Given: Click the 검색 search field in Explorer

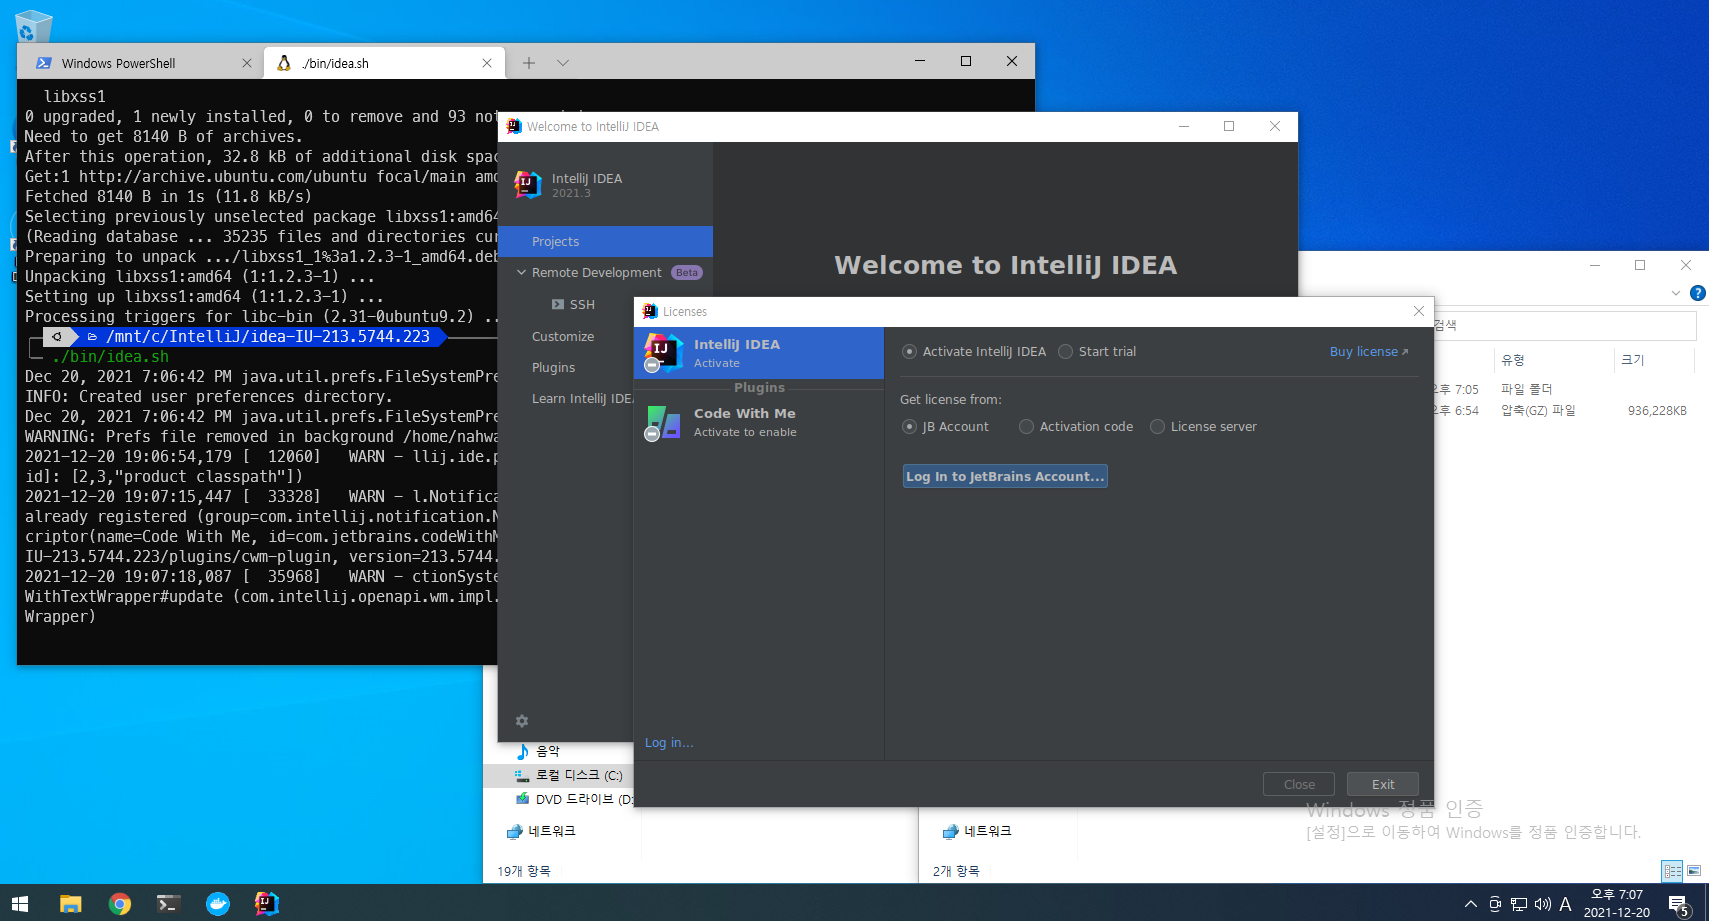Looking at the screenshot, I should pyautogui.click(x=1565, y=325).
